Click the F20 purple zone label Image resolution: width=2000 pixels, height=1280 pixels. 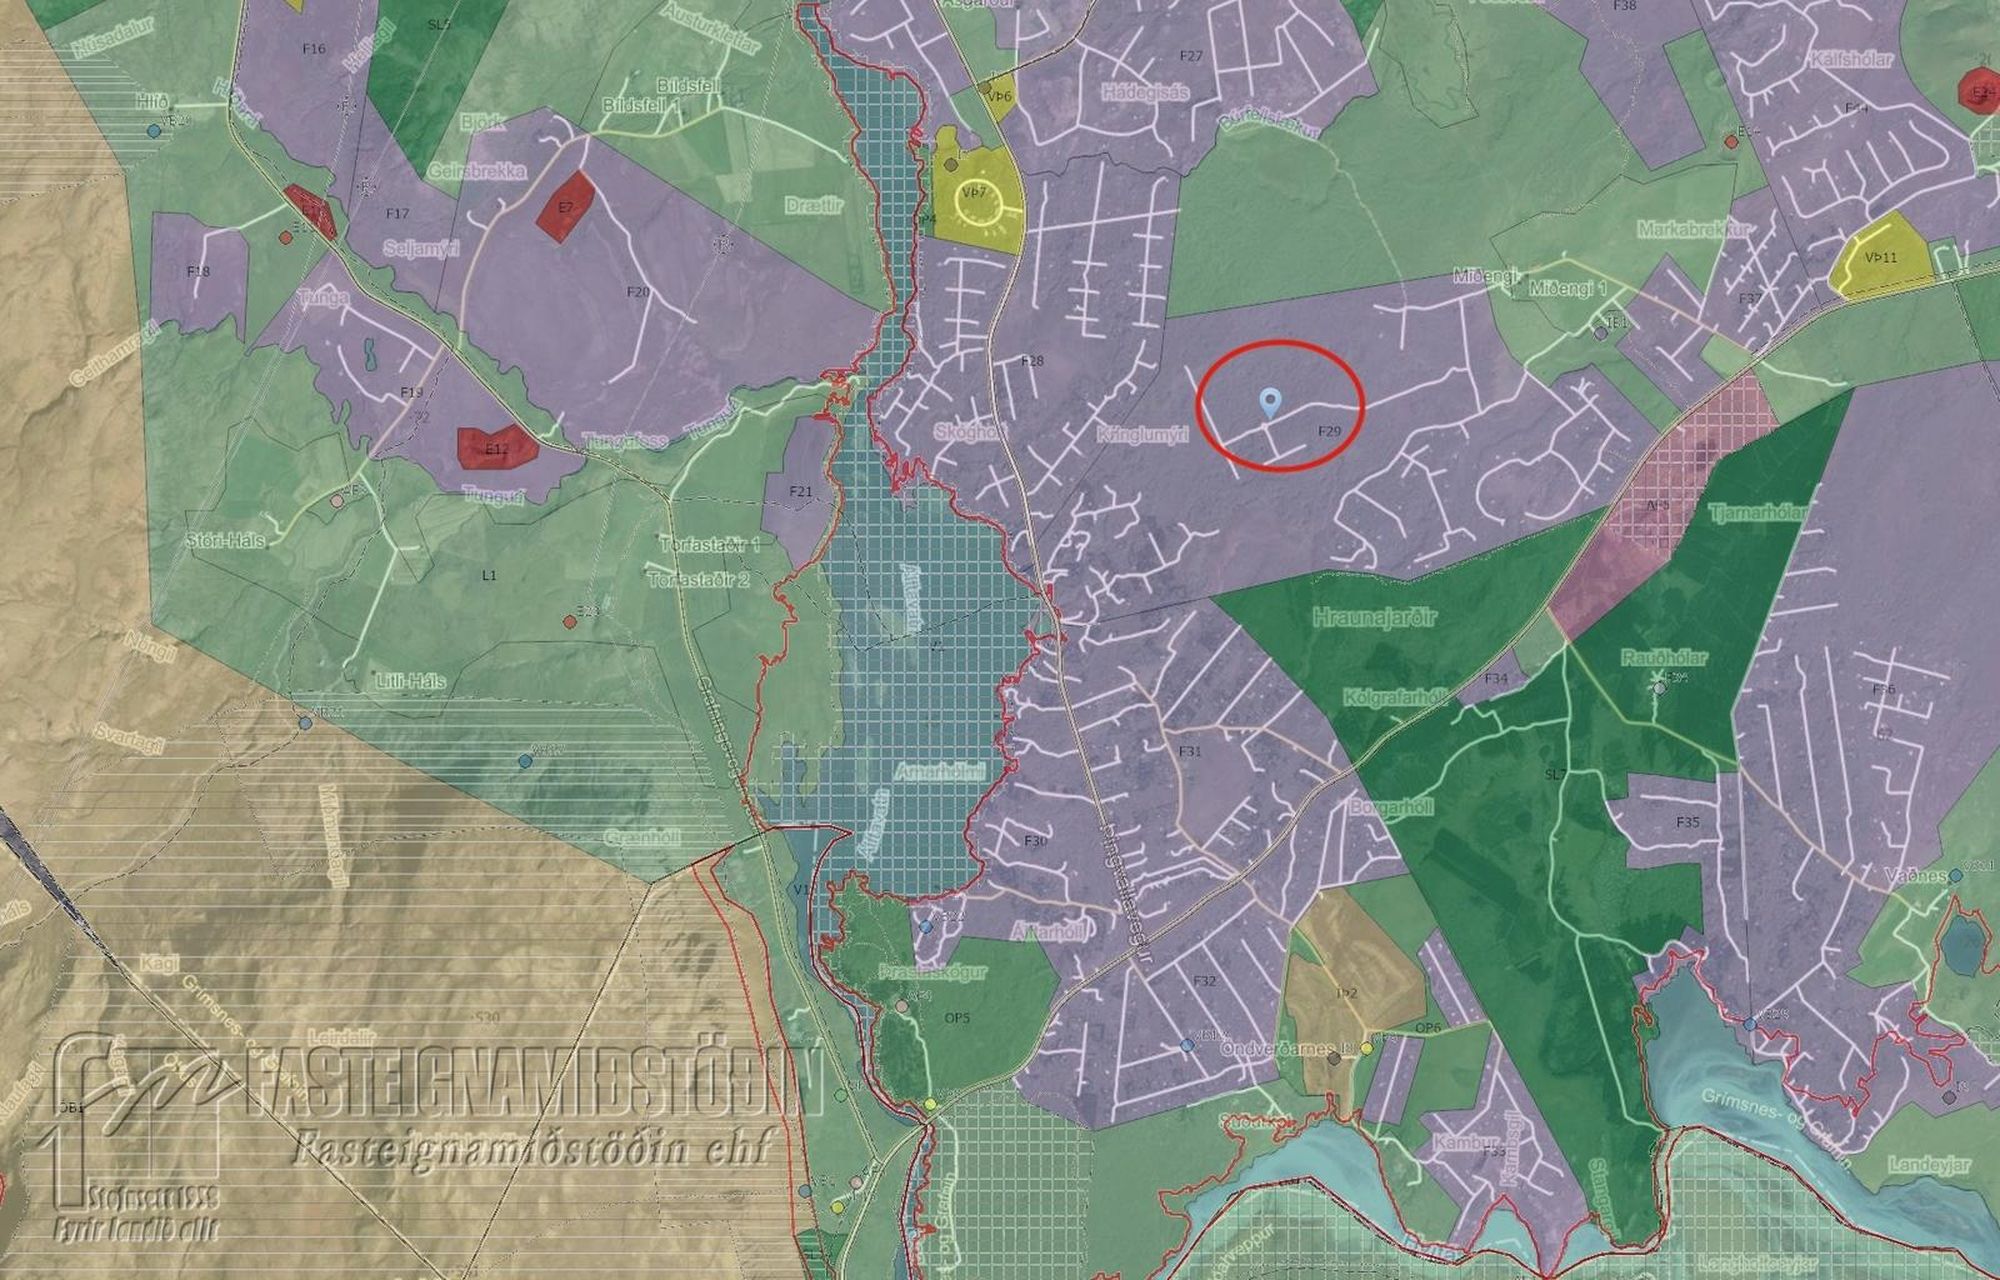[638, 292]
